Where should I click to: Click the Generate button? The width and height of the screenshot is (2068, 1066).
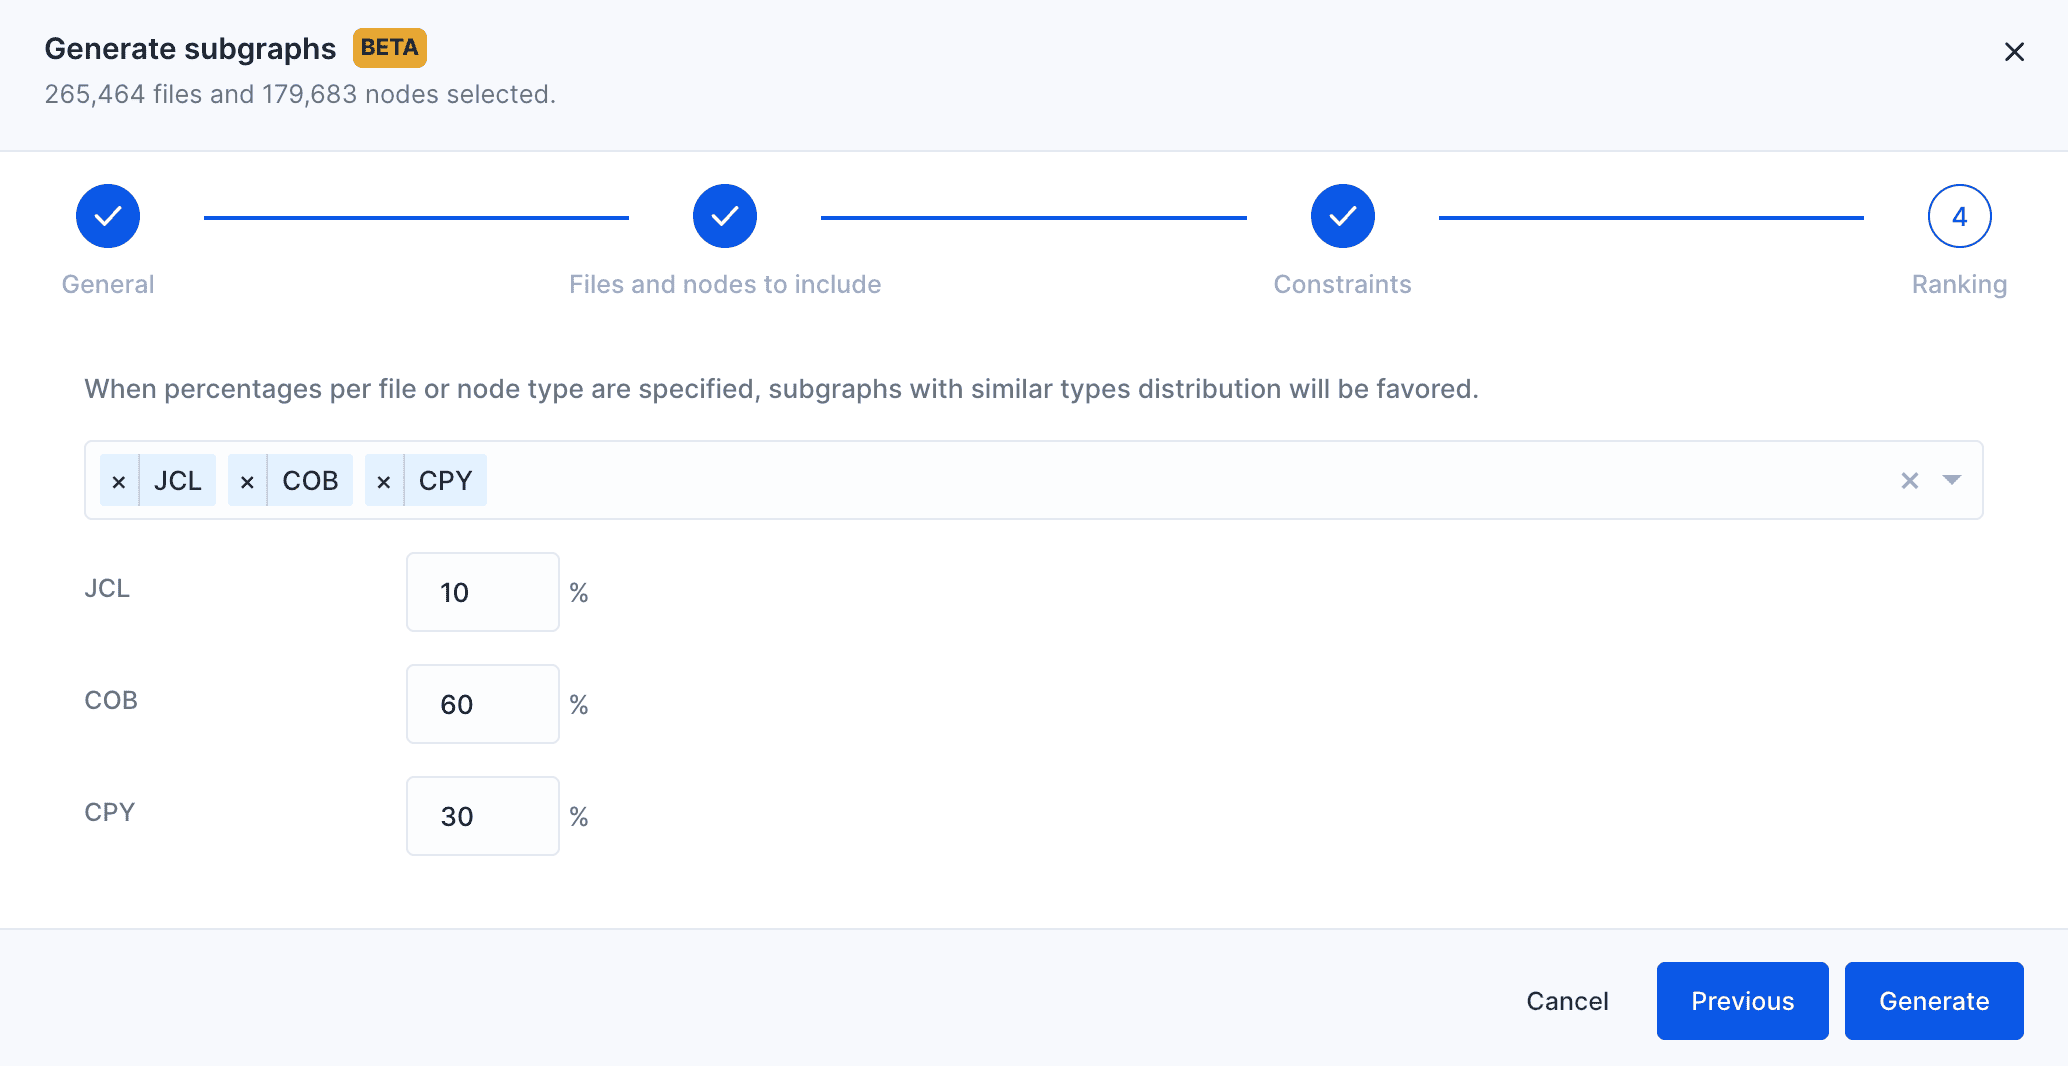[x=1934, y=1001]
